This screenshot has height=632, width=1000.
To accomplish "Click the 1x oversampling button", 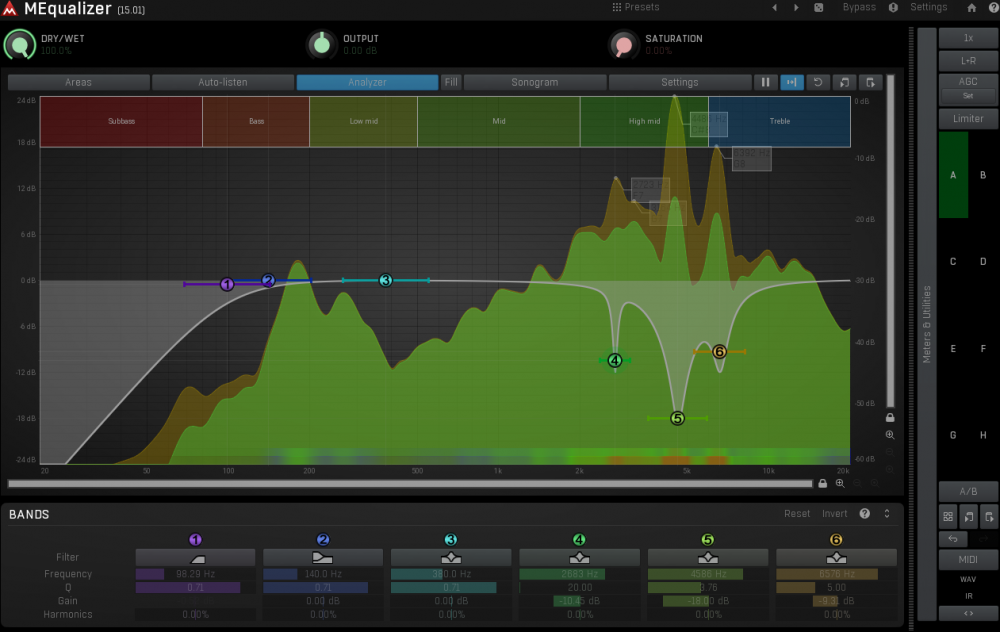I will (x=968, y=38).
